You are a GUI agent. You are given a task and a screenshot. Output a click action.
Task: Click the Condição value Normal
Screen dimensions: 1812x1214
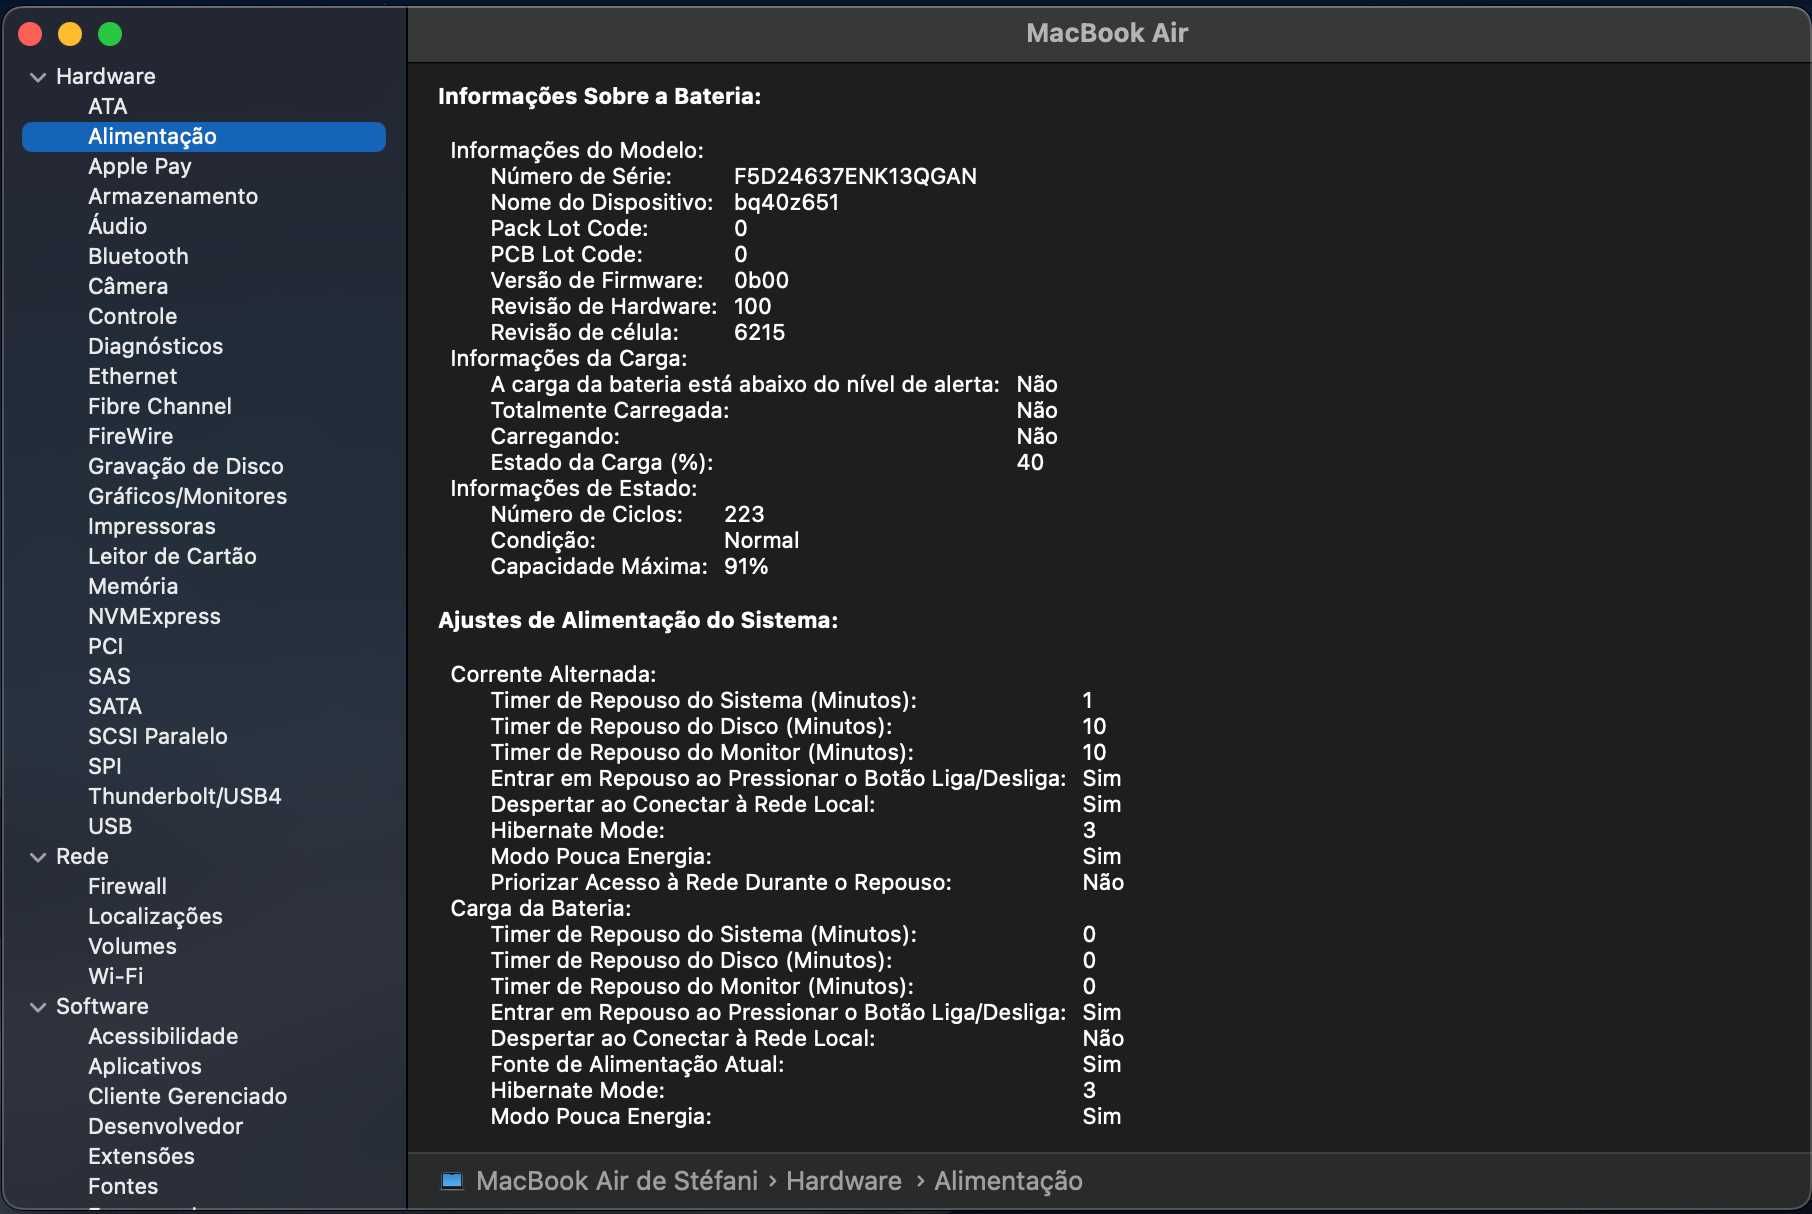pyautogui.click(x=761, y=541)
